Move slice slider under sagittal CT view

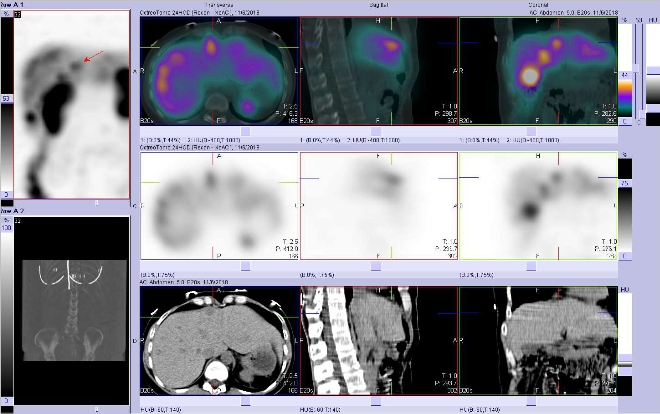pos(376,402)
